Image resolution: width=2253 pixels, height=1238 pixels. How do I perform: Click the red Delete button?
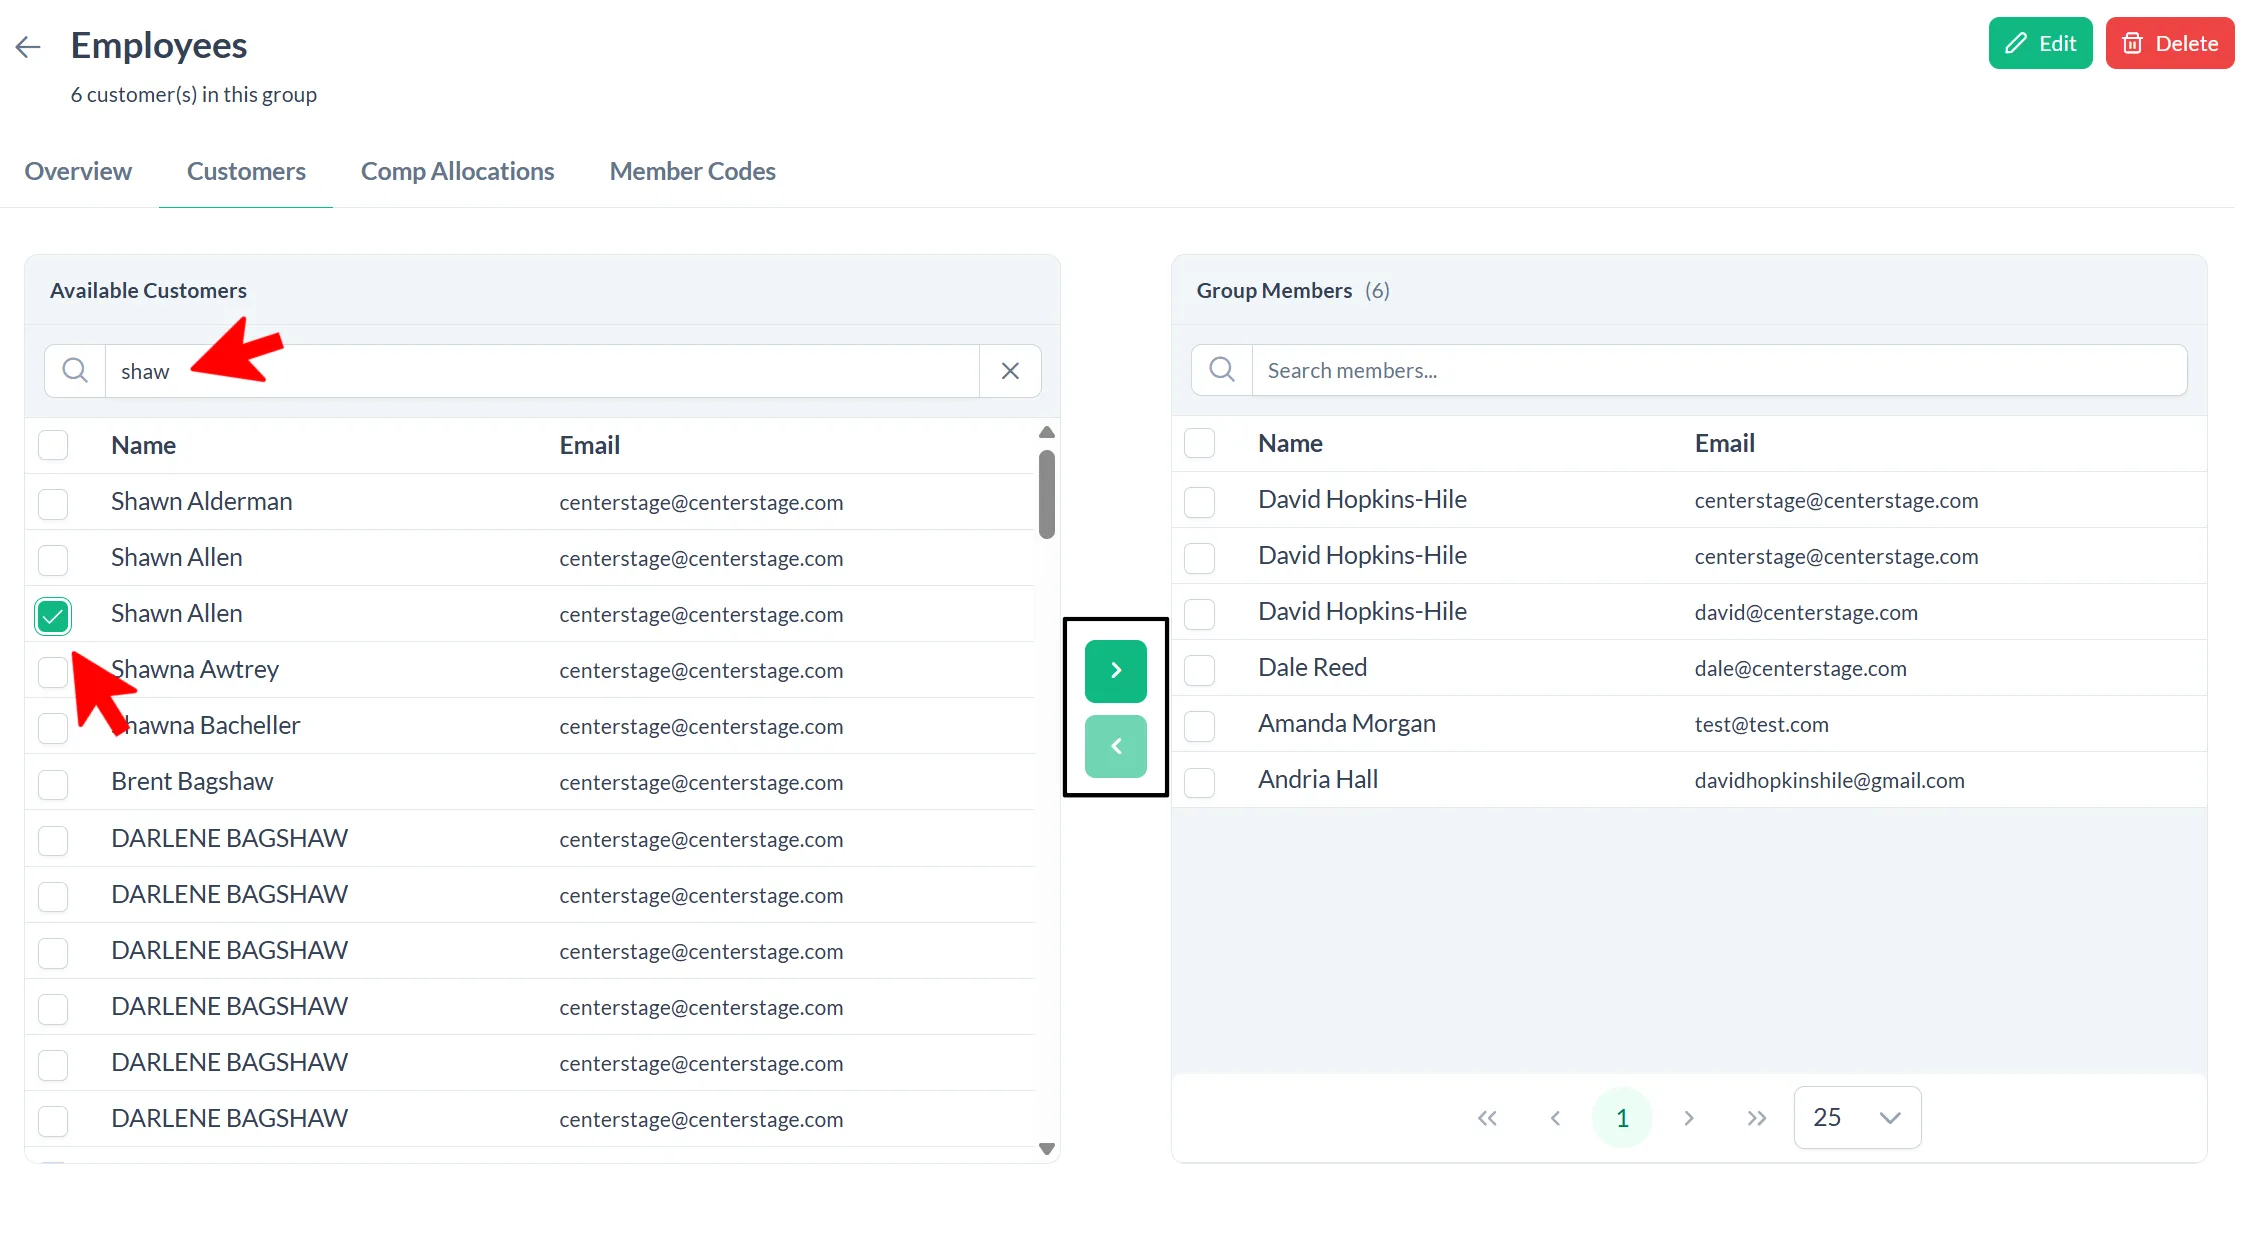(2169, 43)
